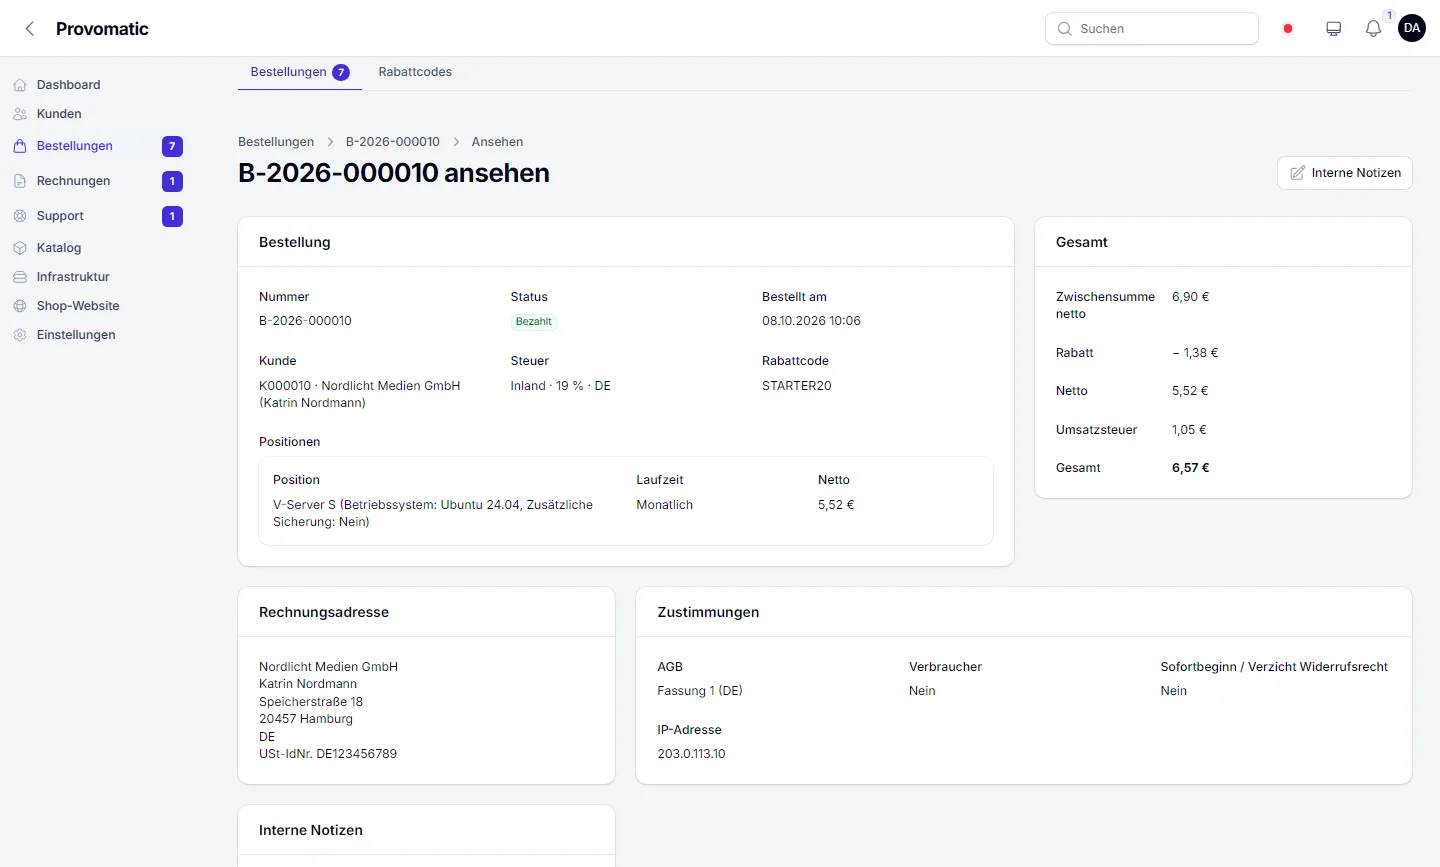The height and width of the screenshot is (867, 1440).
Task: Switch to the Rabattcodes tab
Action: [415, 72]
